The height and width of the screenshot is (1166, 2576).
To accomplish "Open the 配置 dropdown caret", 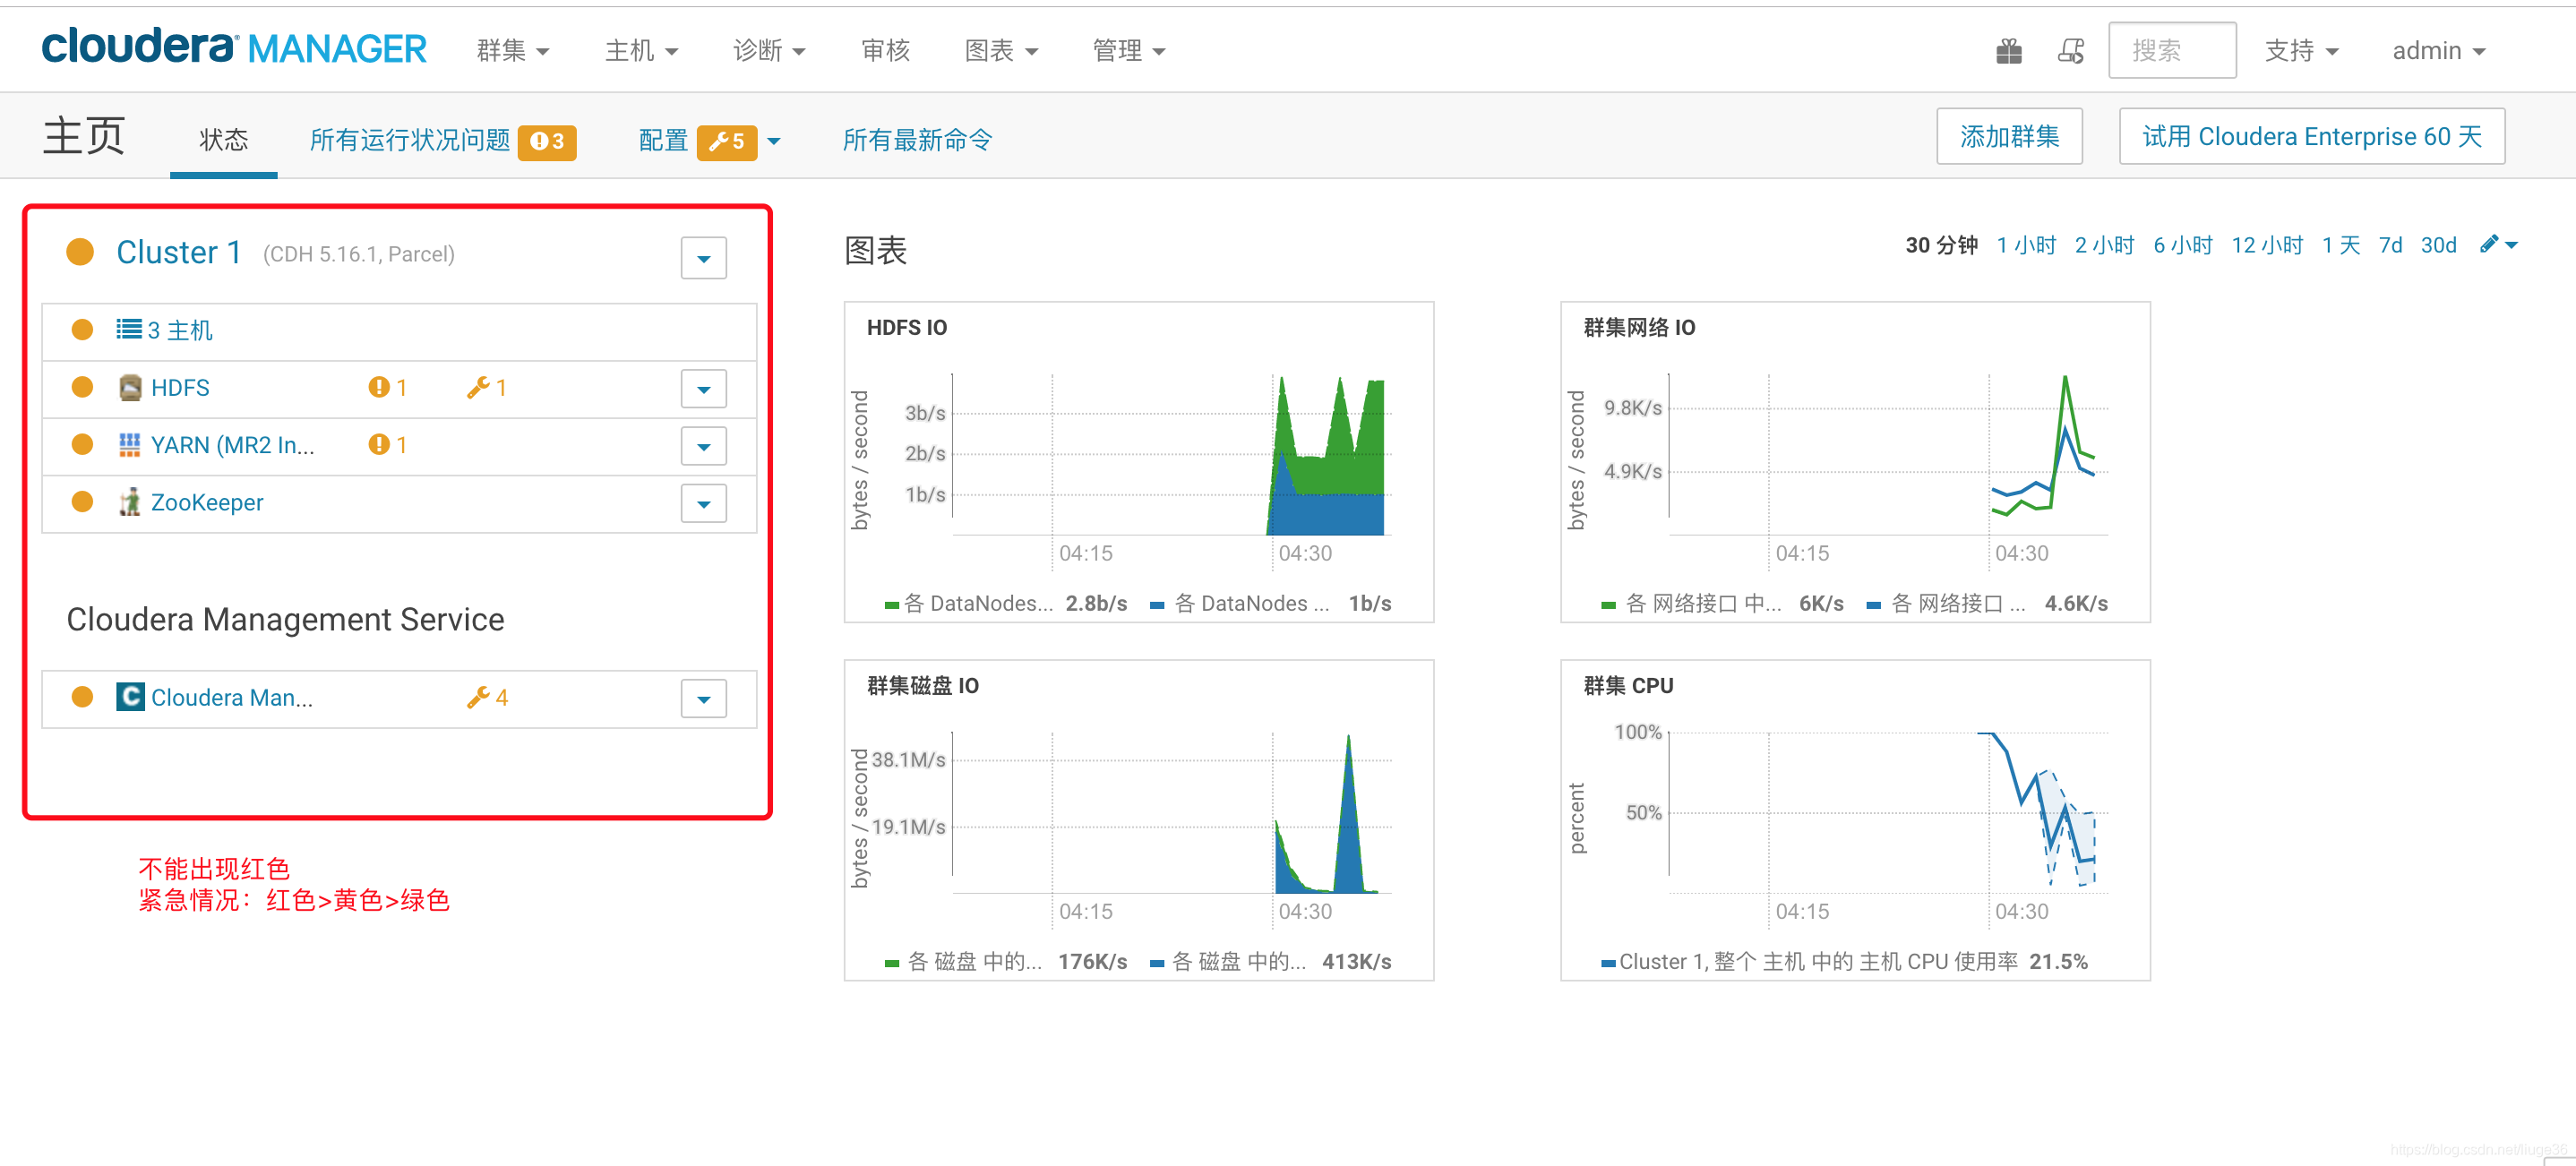I will pyautogui.click(x=774, y=141).
